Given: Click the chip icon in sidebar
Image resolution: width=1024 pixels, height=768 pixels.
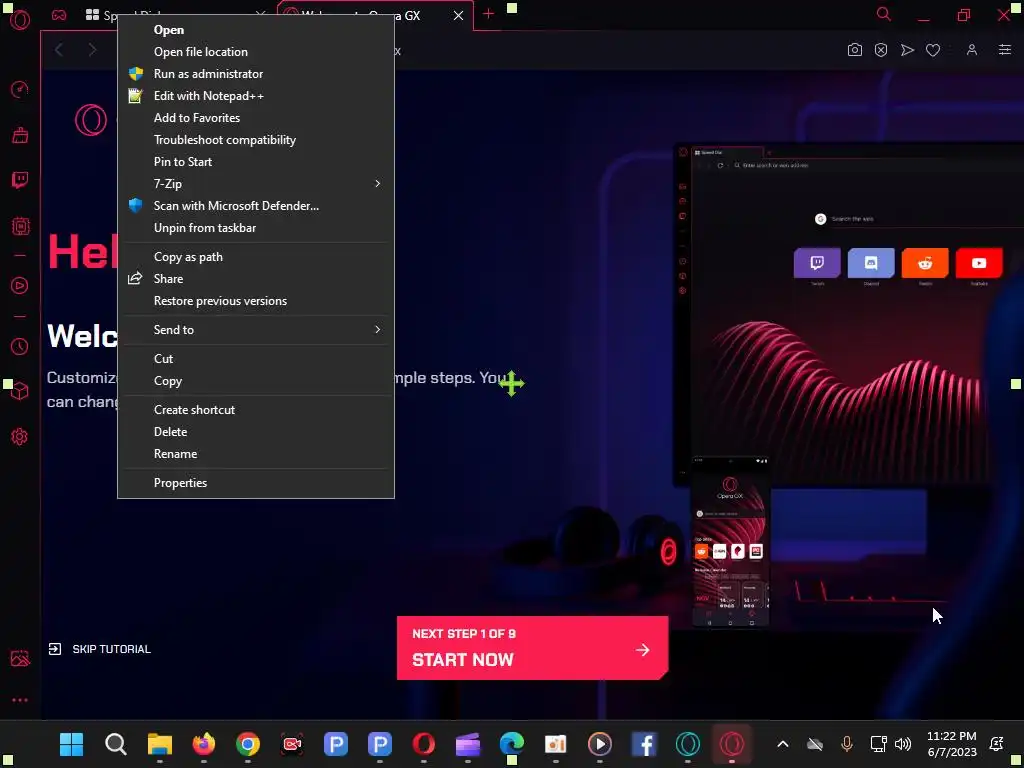Looking at the screenshot, I should (x=20, y=226).
